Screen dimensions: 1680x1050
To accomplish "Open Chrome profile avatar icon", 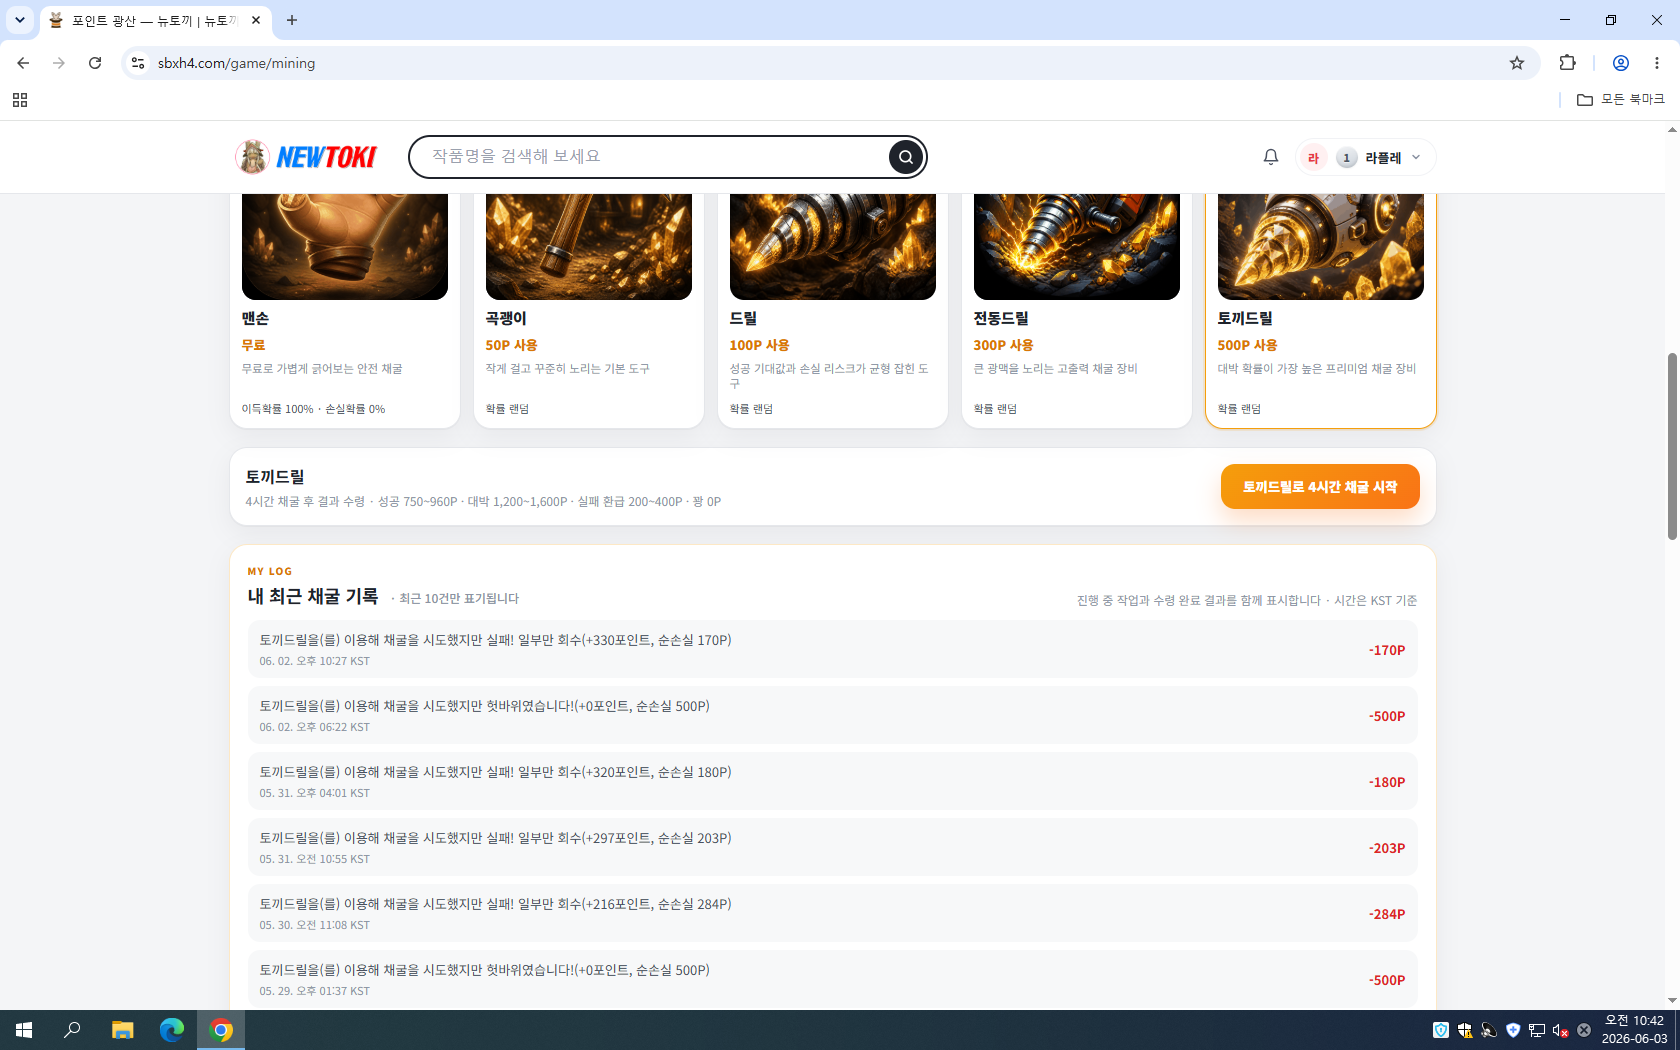I will click(1621, 63).
